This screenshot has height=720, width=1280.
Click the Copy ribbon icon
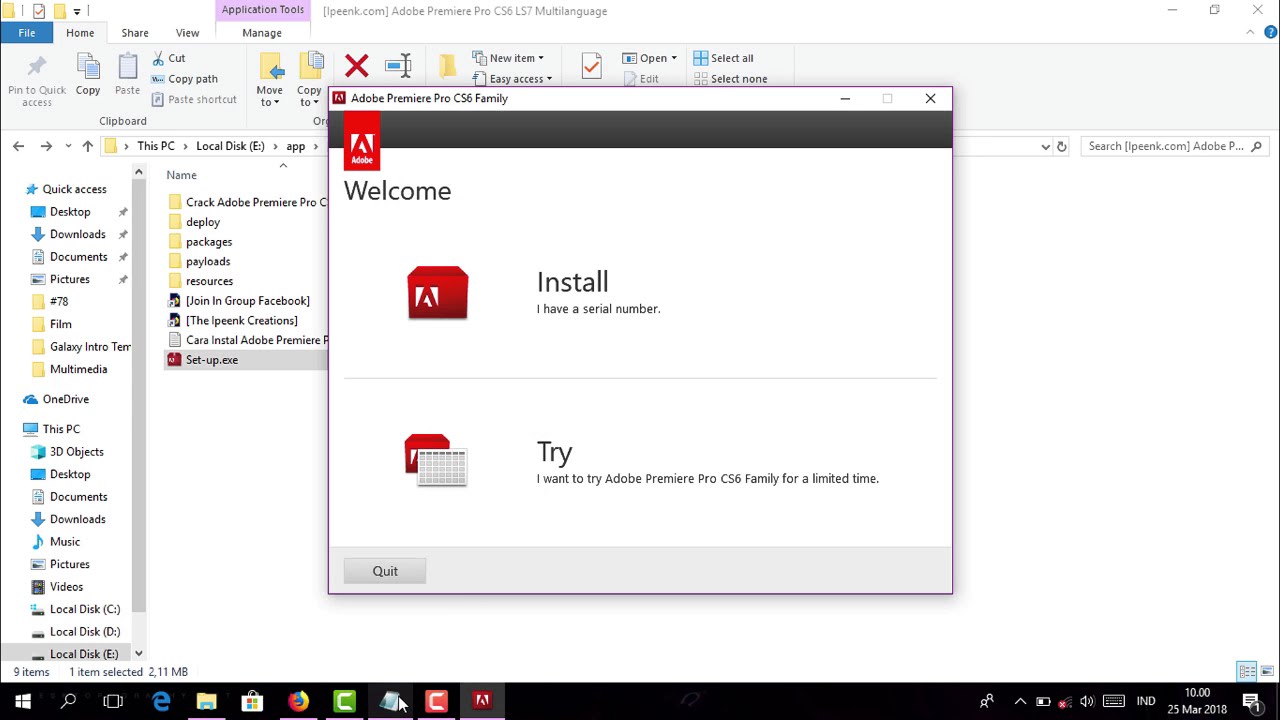88,75
